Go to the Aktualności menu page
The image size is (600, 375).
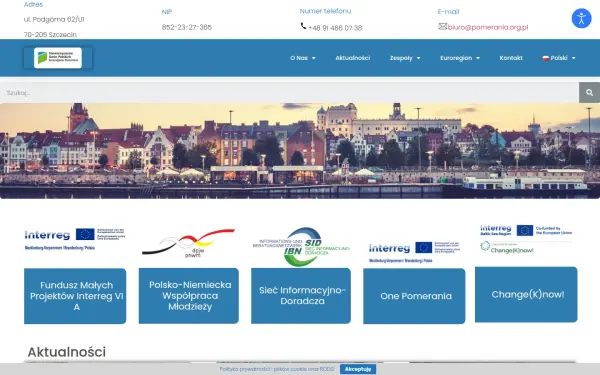[352, 58]
